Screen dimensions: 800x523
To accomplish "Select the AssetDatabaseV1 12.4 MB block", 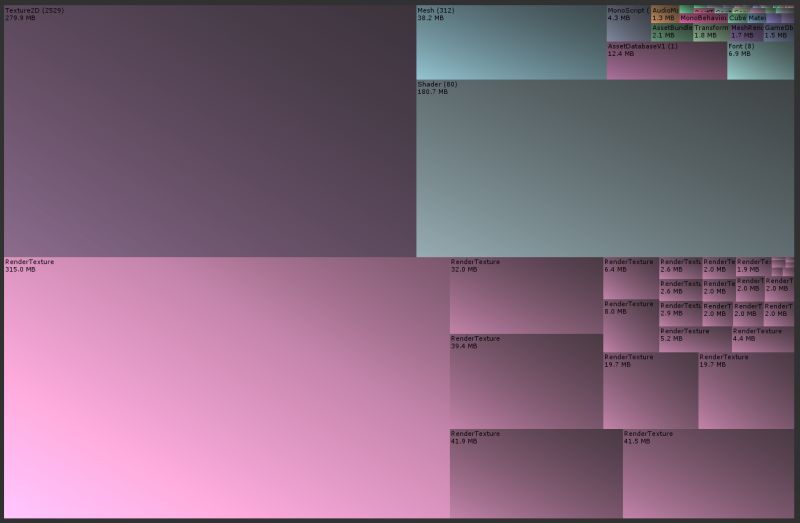I will pyautogui.click(x=667, y=61).
